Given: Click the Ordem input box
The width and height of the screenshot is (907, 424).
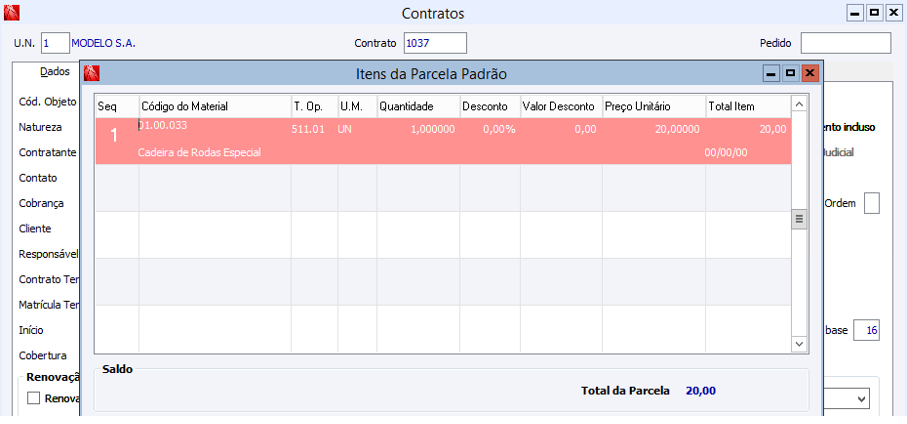Looking at the screenshot, I should [x=871, y=203].
